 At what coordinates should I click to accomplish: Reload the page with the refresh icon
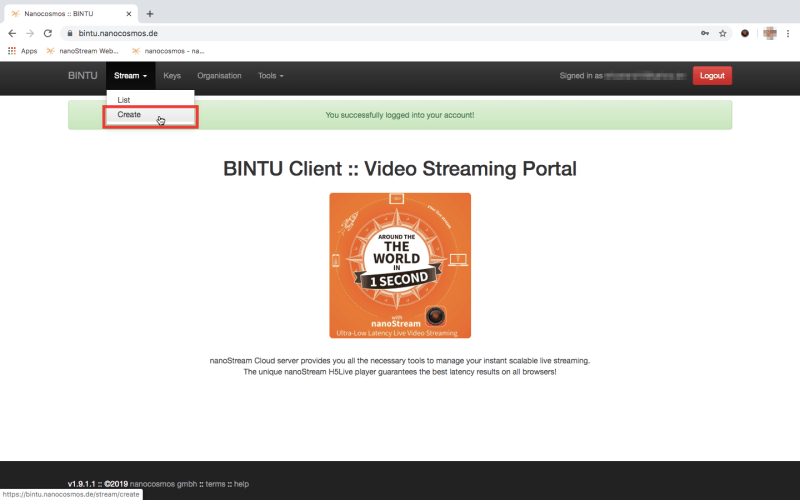coord(47,33)
